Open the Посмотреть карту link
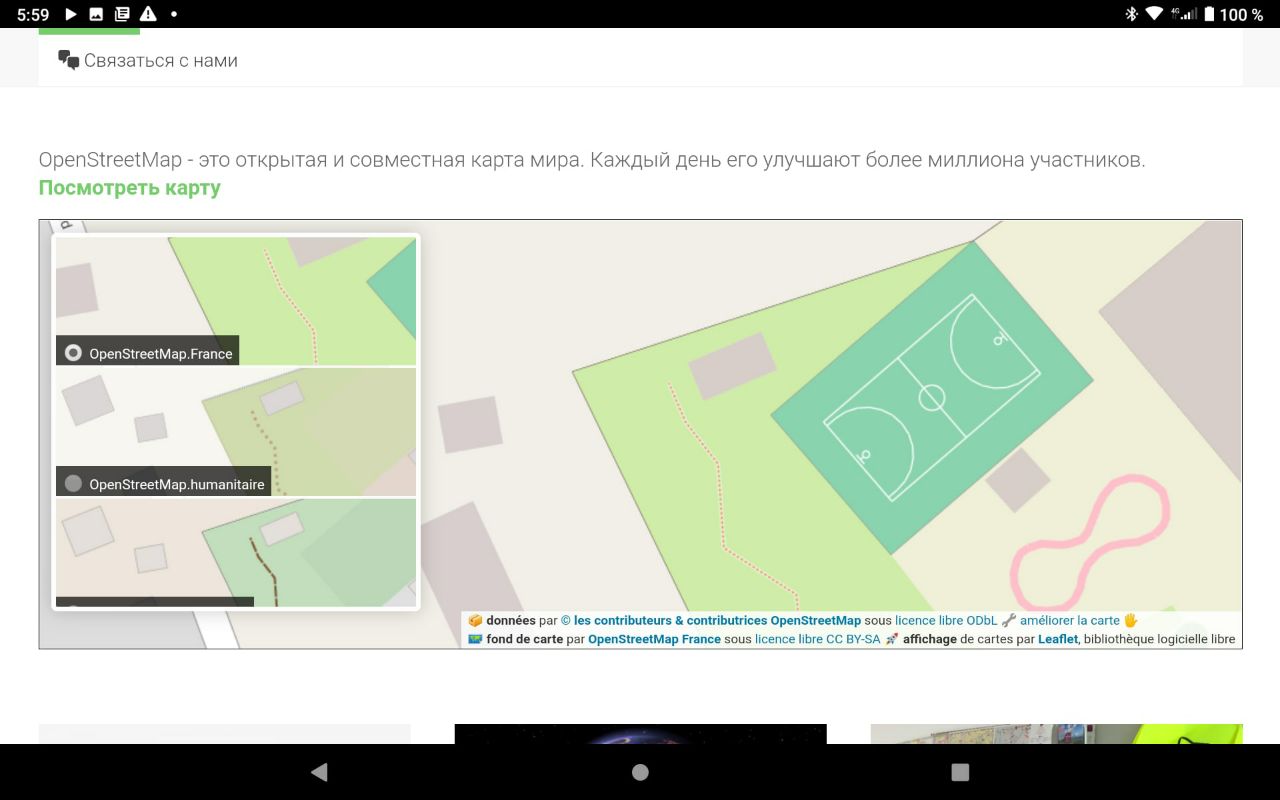The image size is (1280, 800). [130, 187]
